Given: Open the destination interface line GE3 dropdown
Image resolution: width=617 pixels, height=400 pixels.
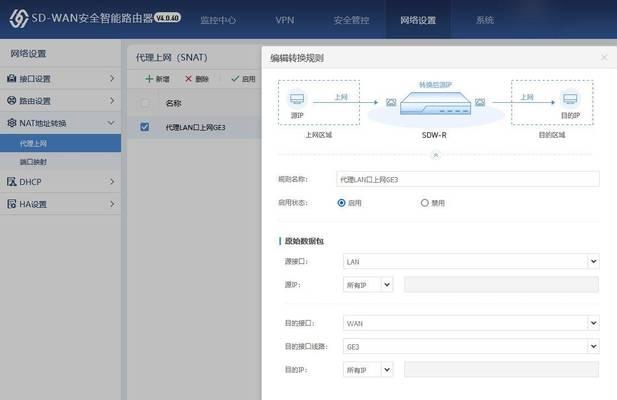Looking at the screenshot, I should [470, 346].
